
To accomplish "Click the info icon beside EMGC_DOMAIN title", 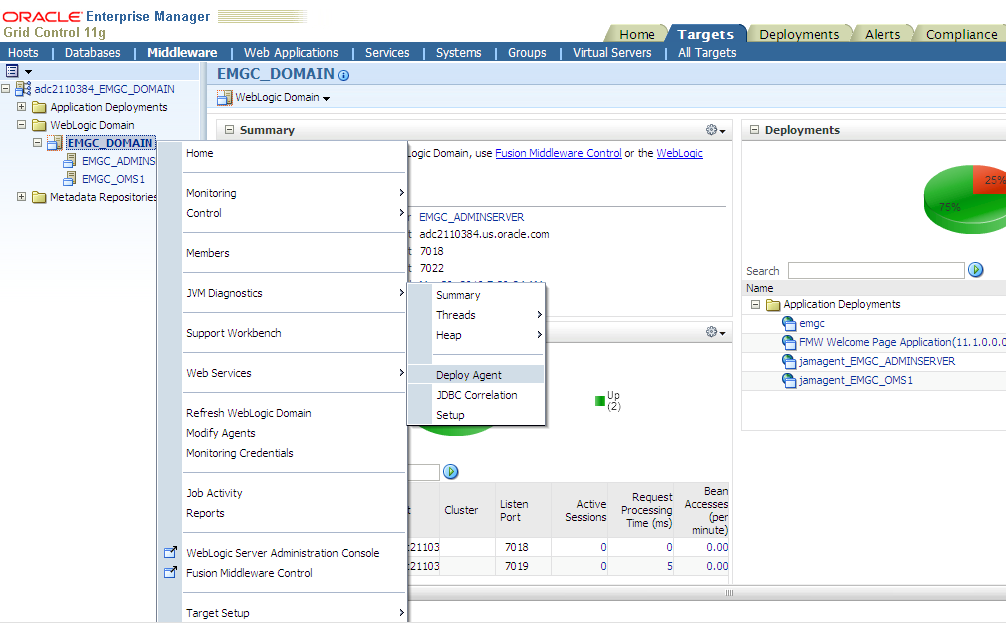I will click(343, 76).
